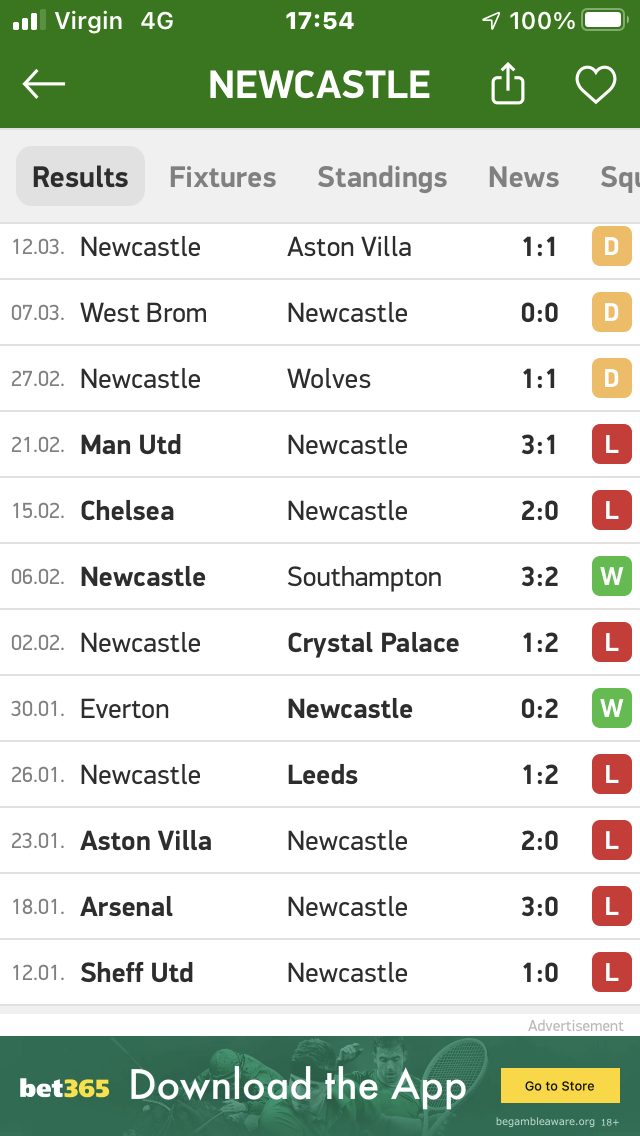Tap the Leeds team name
The height and width of the screenshot is (1136, 640).
tap(323, 774)
